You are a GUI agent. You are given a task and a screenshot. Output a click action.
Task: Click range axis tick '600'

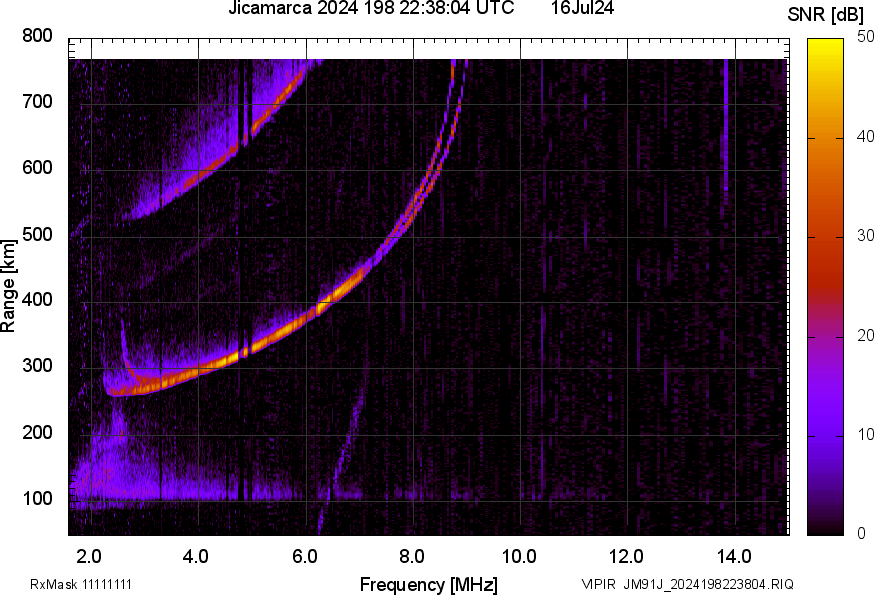(x=37, y=167)
